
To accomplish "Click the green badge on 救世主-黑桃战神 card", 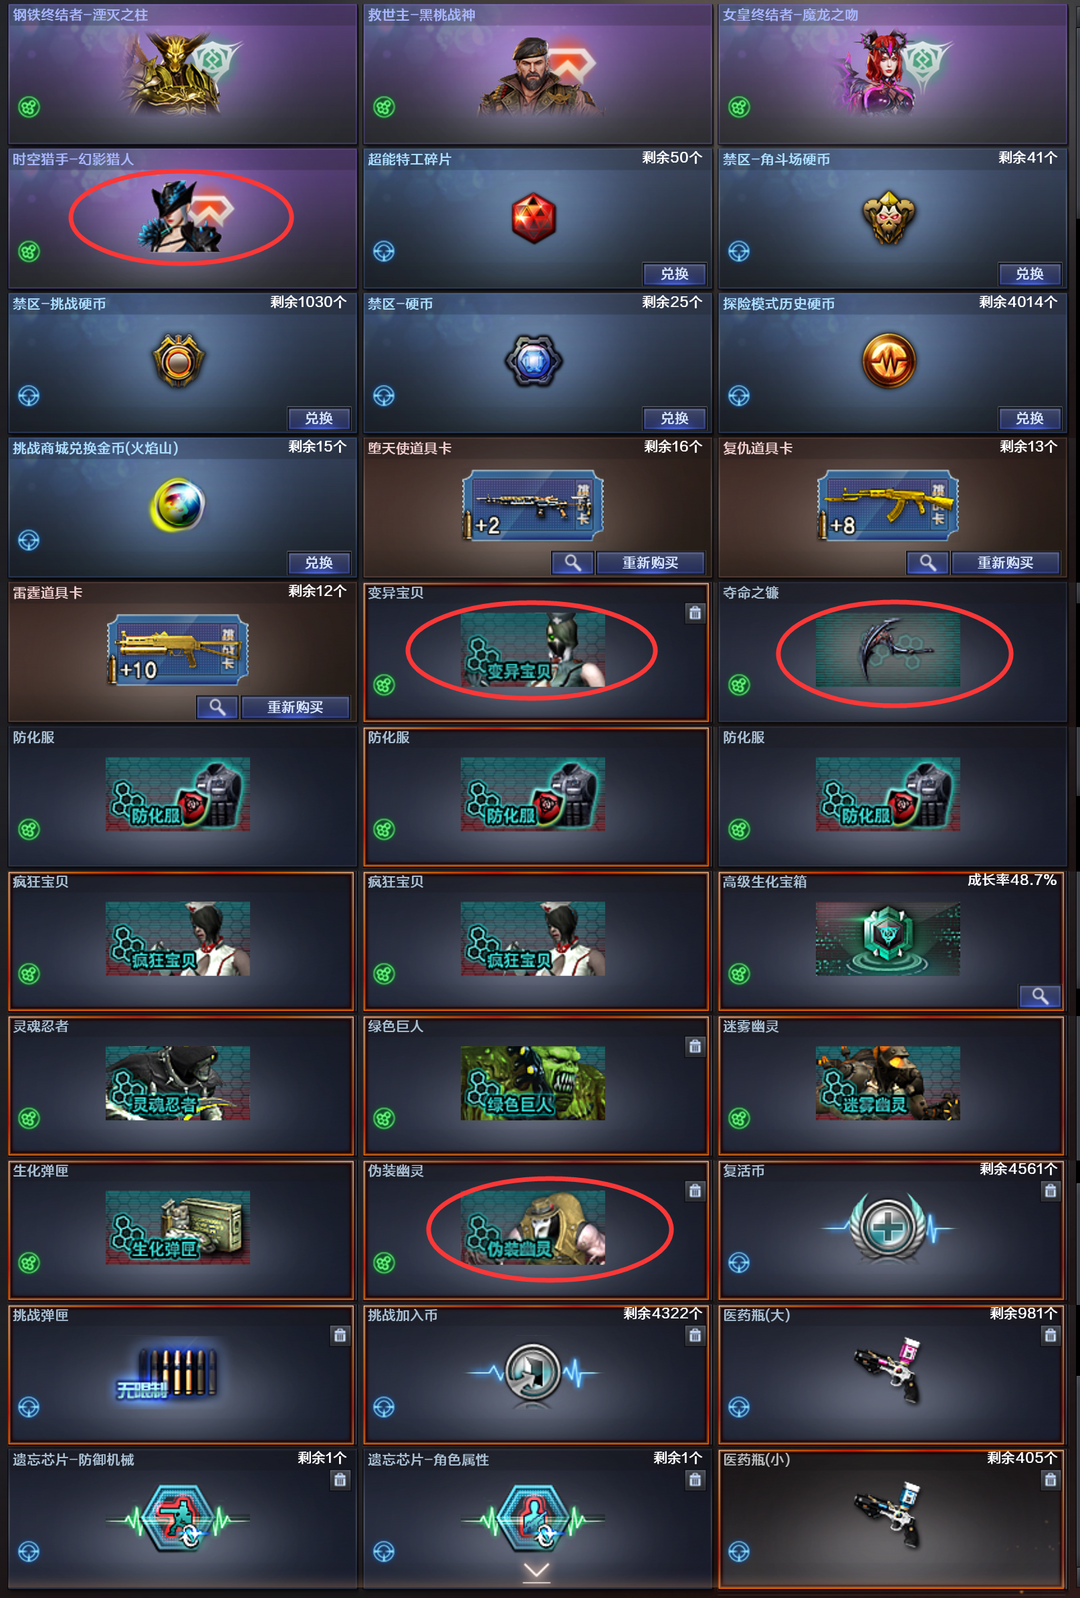I will [x=384, y=107].
